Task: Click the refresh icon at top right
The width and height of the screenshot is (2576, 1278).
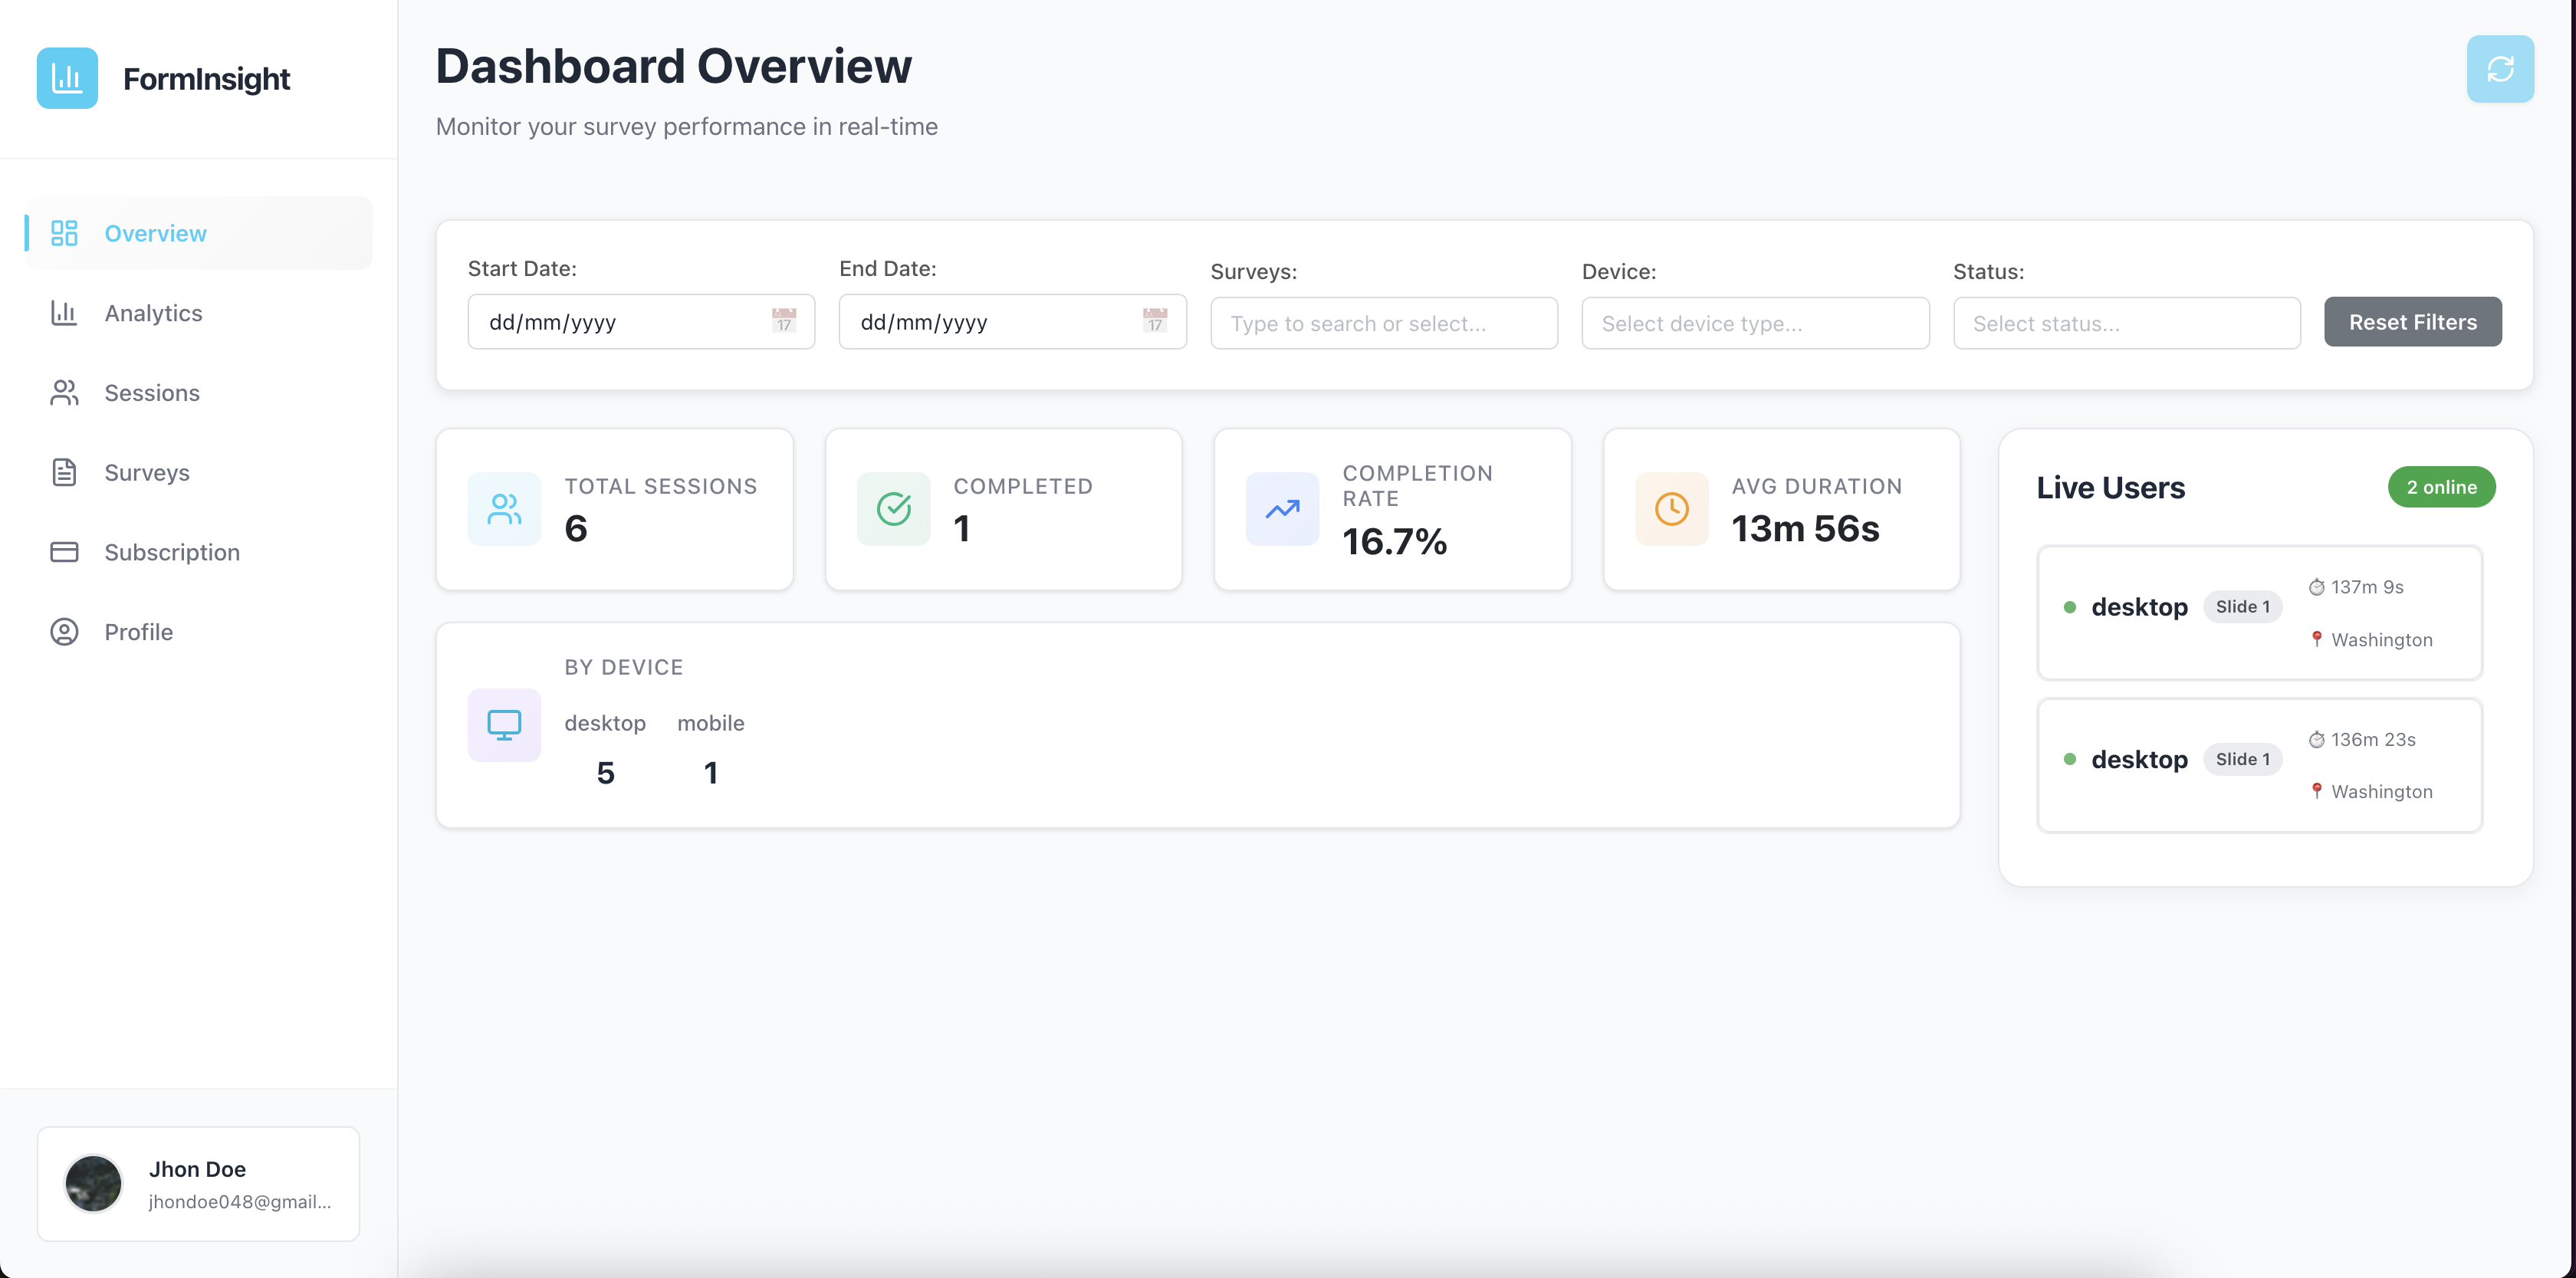Action: coord(2500,68)
